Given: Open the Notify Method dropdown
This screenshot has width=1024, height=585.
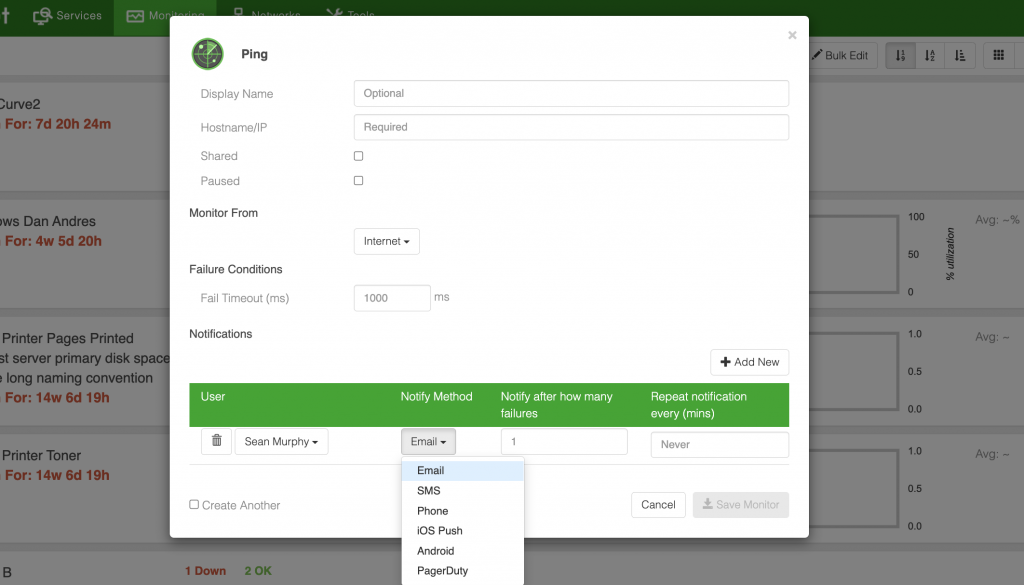Looking at the screenshot, I should 428,441.
